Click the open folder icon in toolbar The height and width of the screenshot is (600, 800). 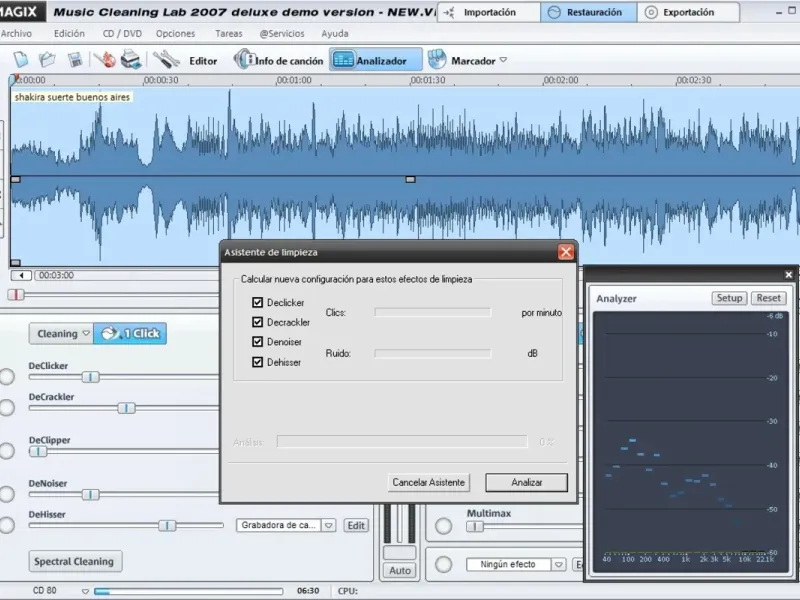[x=49, y=60]
